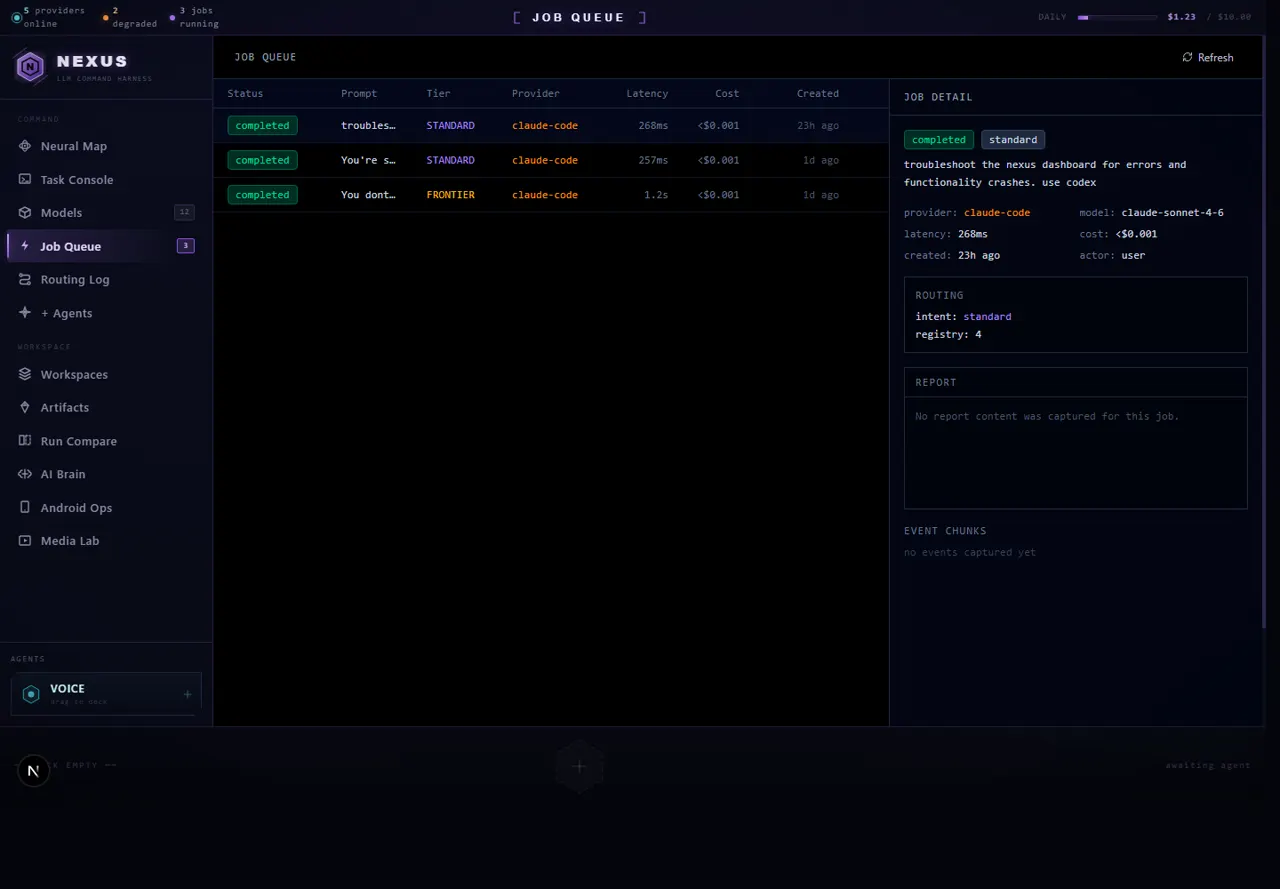Click the Workspaces layers icon
1280x889 pixels.
pos(25,374)
